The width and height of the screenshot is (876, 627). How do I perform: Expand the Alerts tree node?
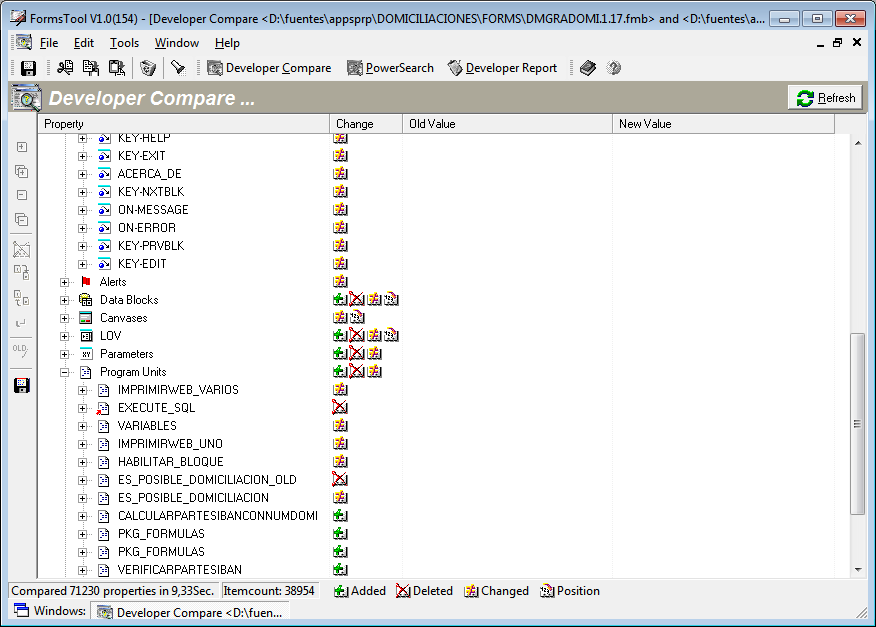[64, 281]
